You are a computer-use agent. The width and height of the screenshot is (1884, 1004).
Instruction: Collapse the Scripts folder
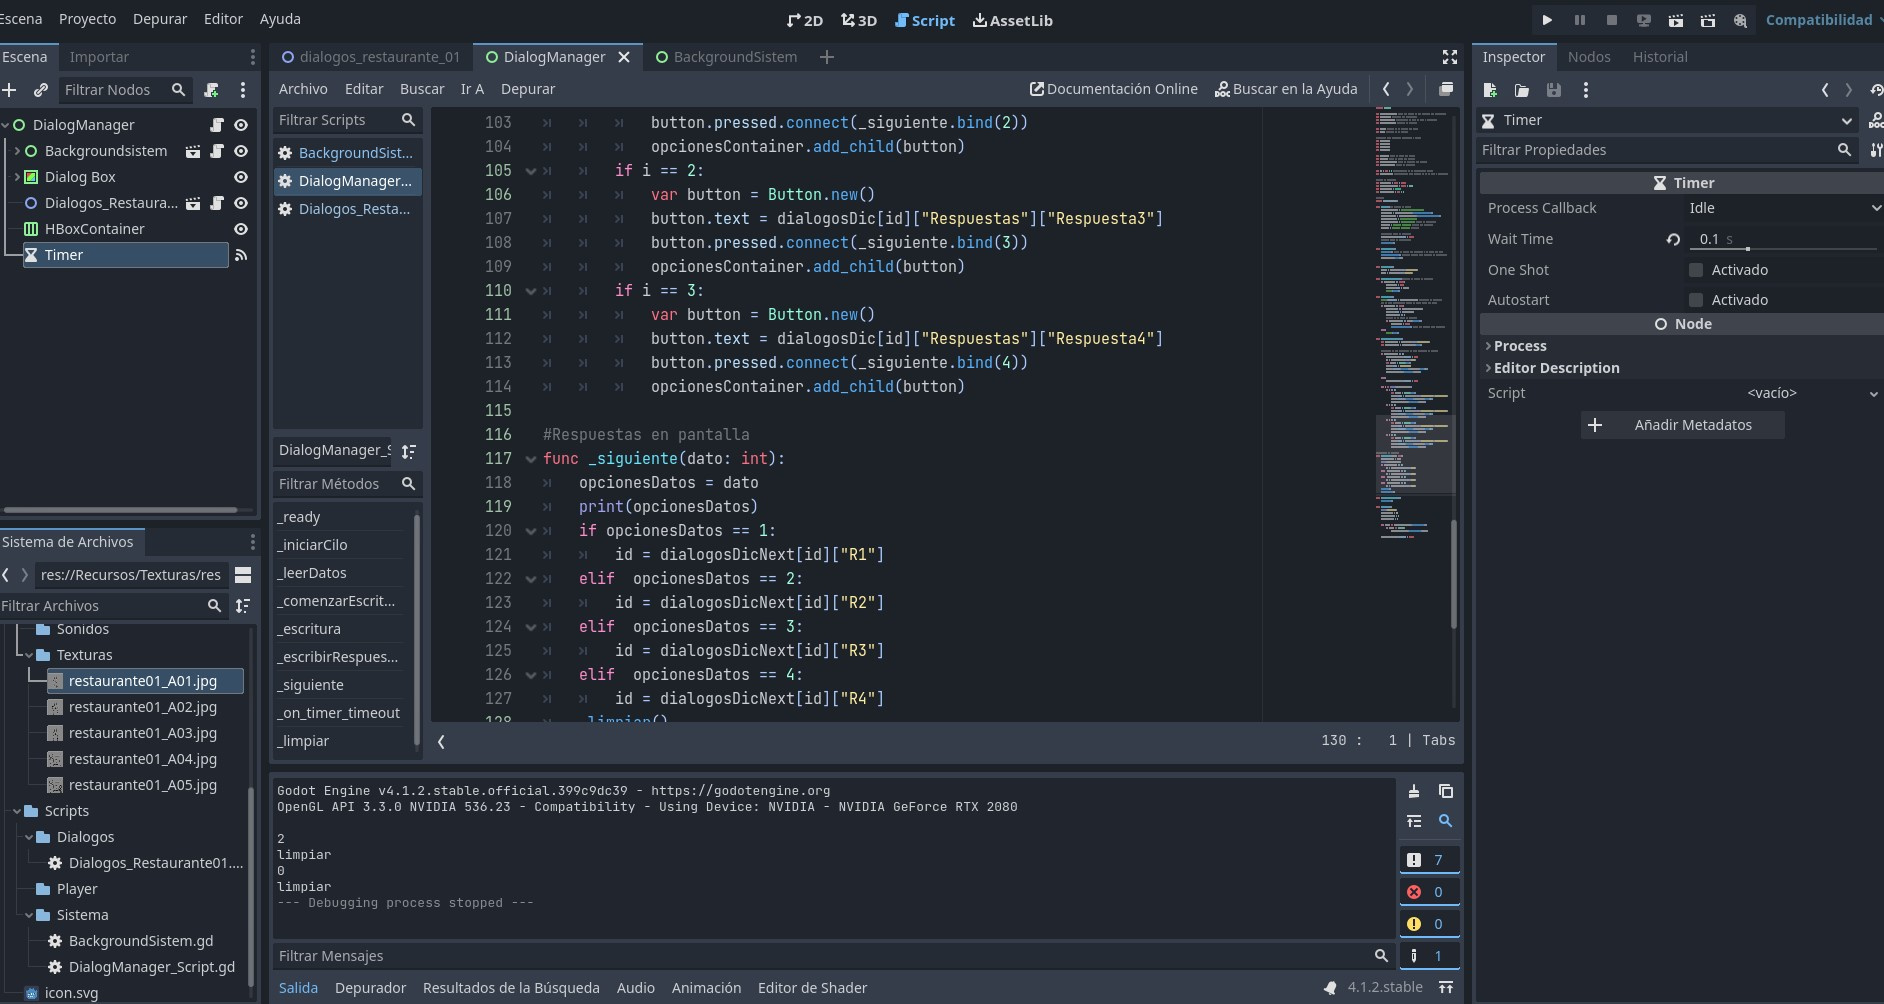17,811
